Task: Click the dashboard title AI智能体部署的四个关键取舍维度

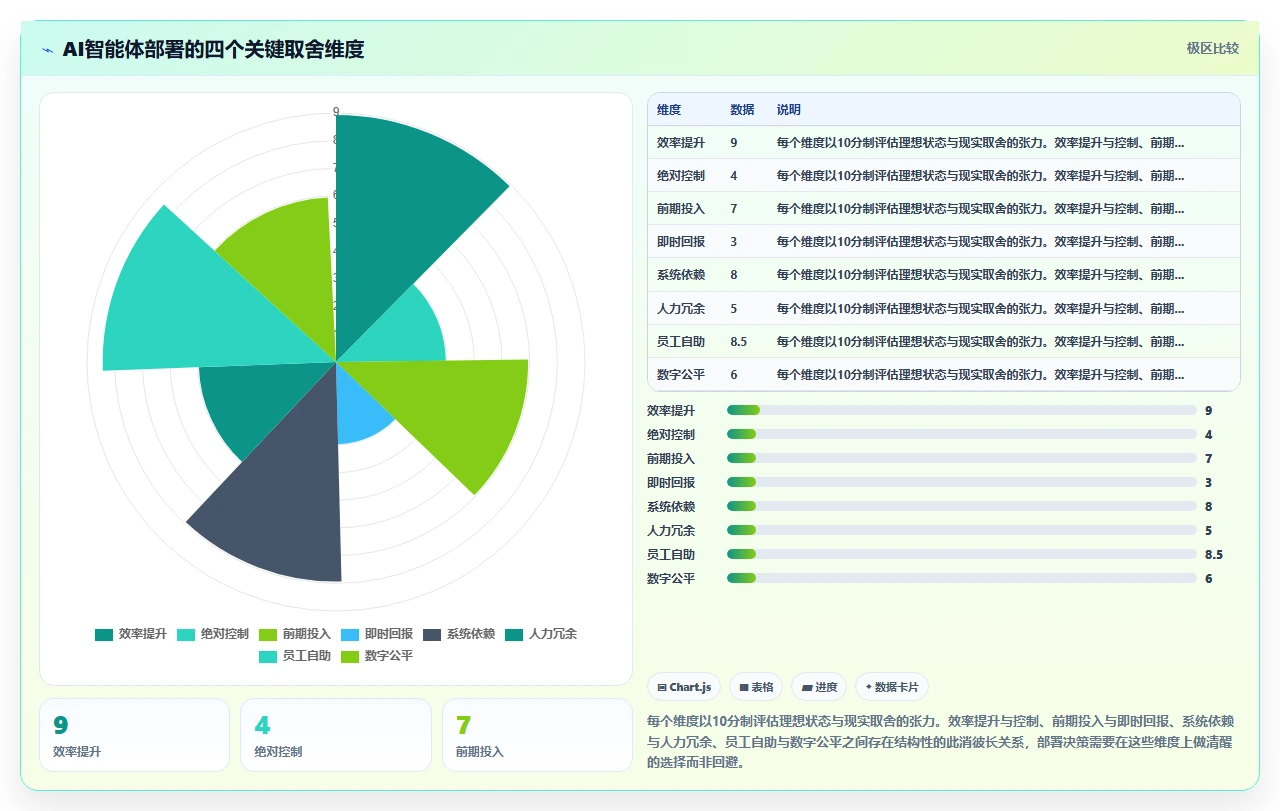Action: pos(213,49)
